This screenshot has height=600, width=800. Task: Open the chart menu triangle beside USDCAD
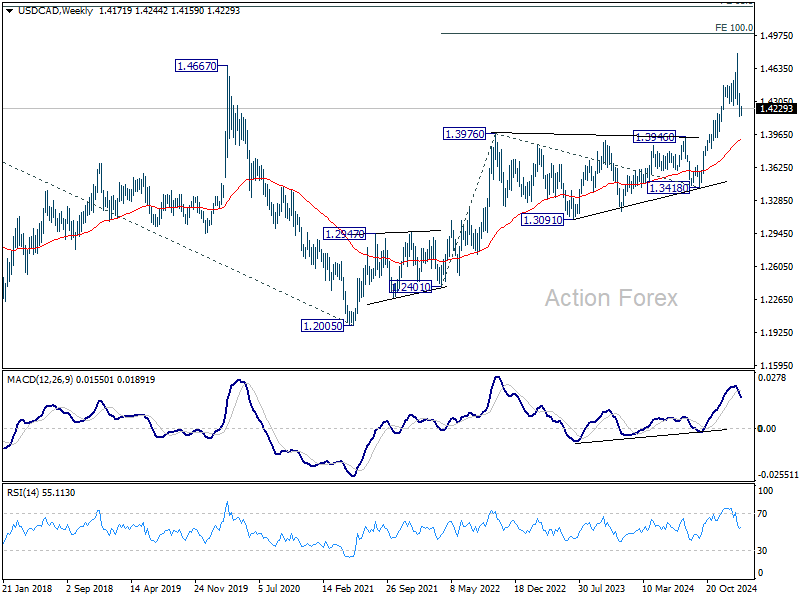(10, 11)
